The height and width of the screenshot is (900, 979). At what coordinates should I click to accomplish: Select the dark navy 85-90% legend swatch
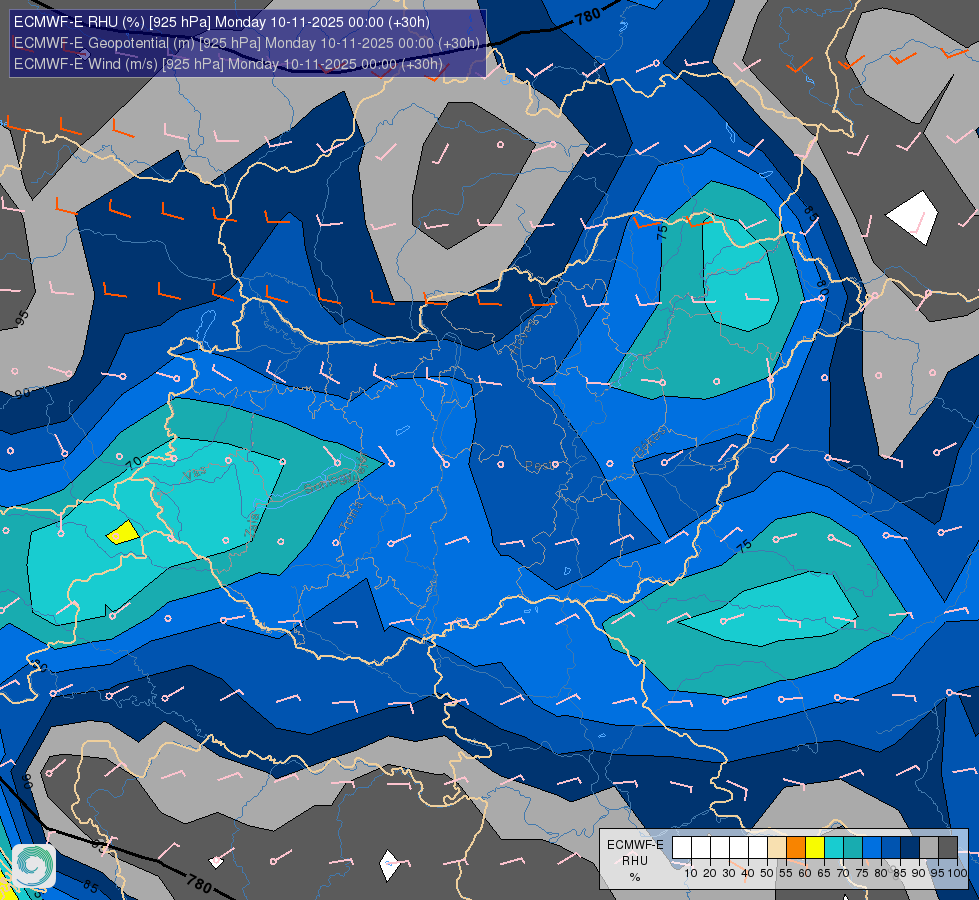910,848
